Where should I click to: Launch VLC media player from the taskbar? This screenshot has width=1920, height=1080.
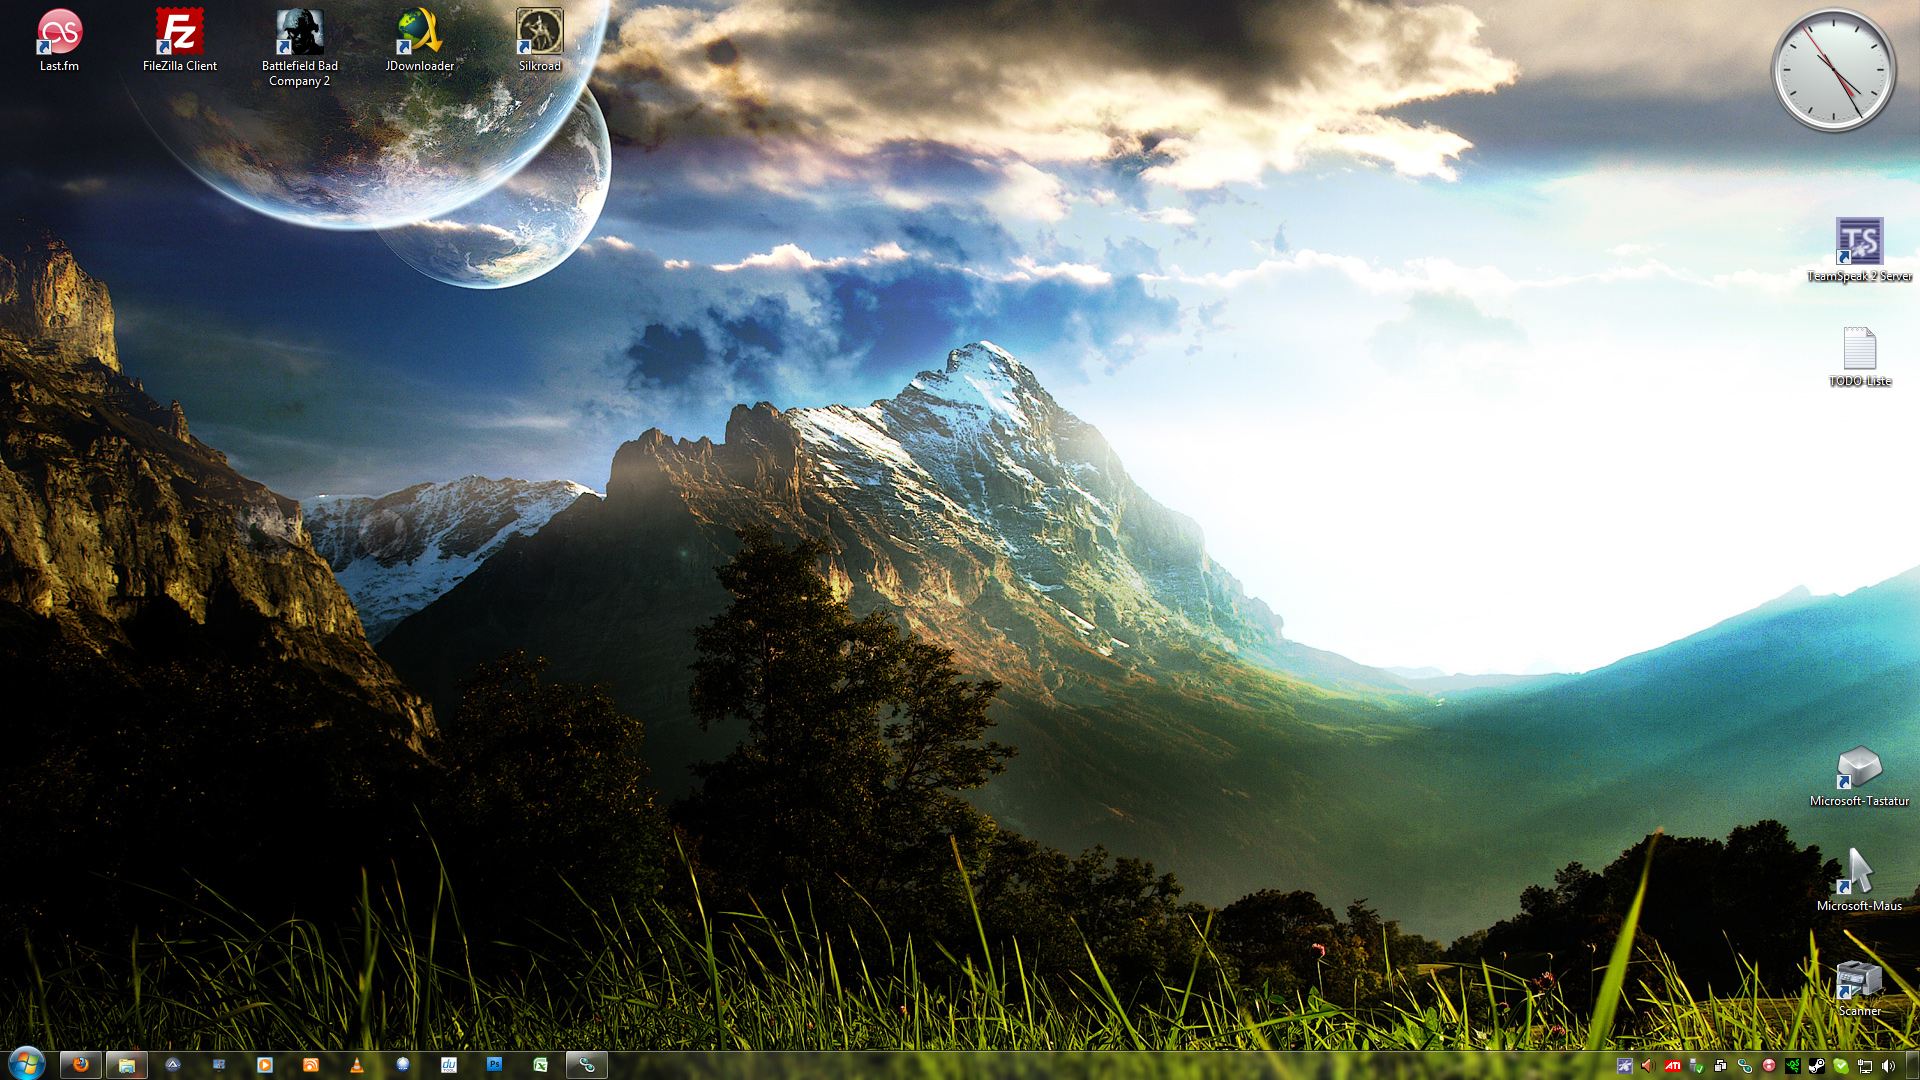pos(357,1065)
